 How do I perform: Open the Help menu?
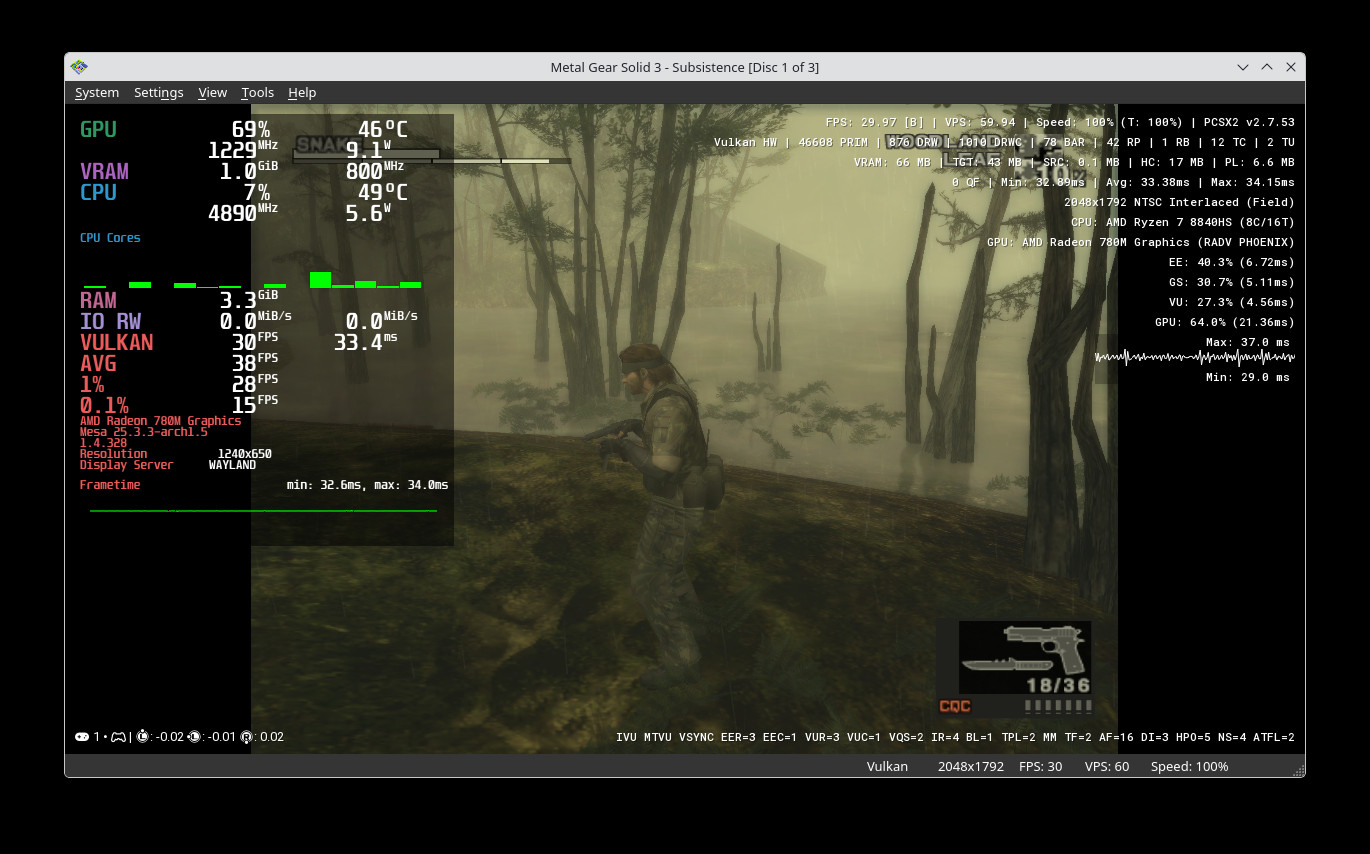pos(302,92)
